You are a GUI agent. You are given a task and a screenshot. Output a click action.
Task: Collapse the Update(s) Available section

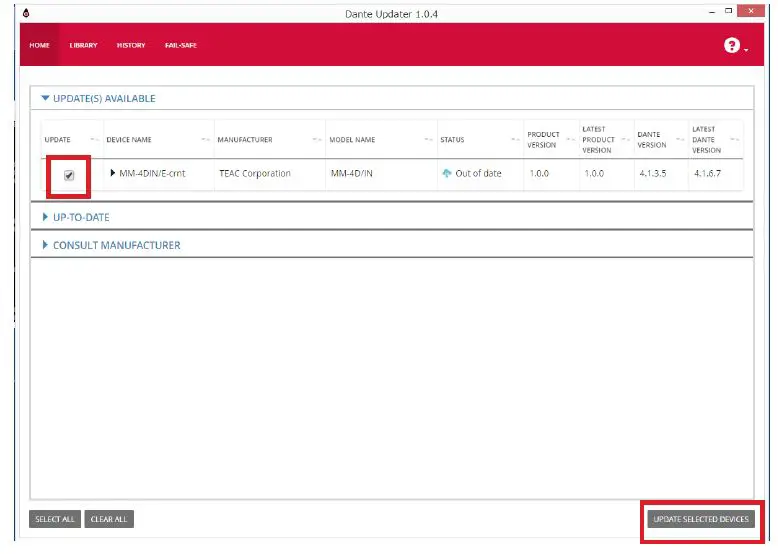click(45, 98)
